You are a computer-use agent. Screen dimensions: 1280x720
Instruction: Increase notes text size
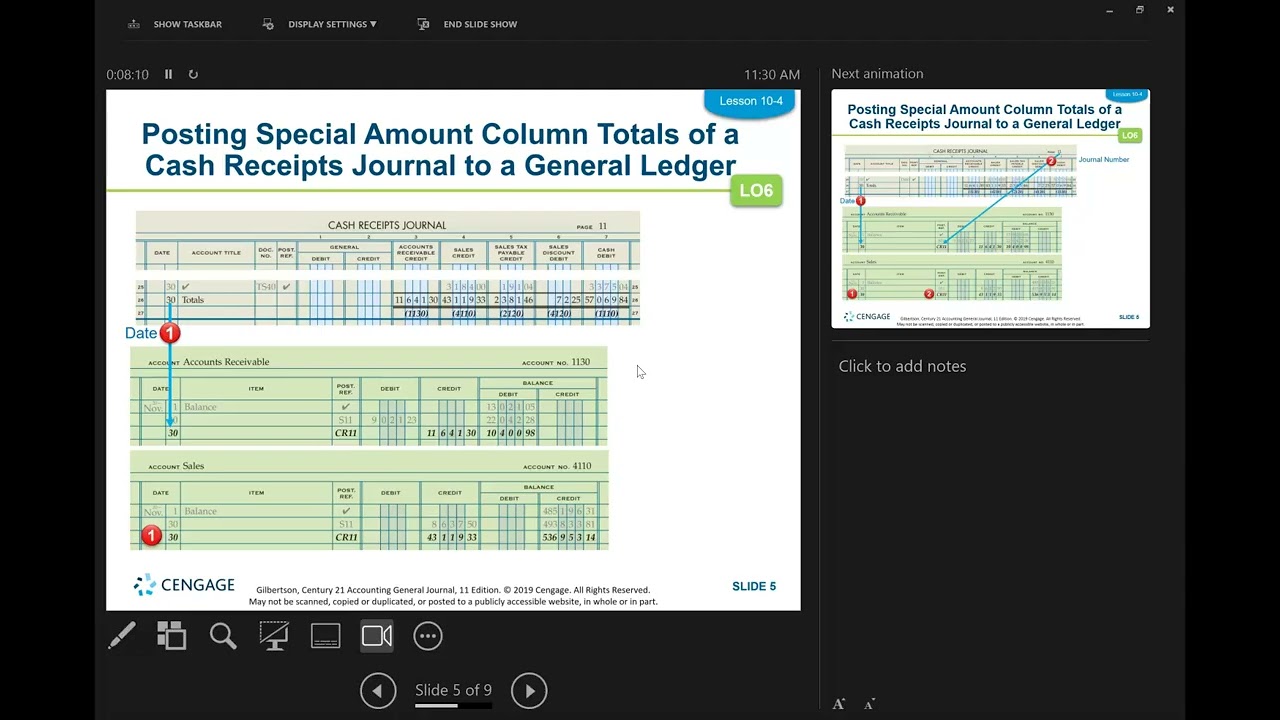(839, 704)
